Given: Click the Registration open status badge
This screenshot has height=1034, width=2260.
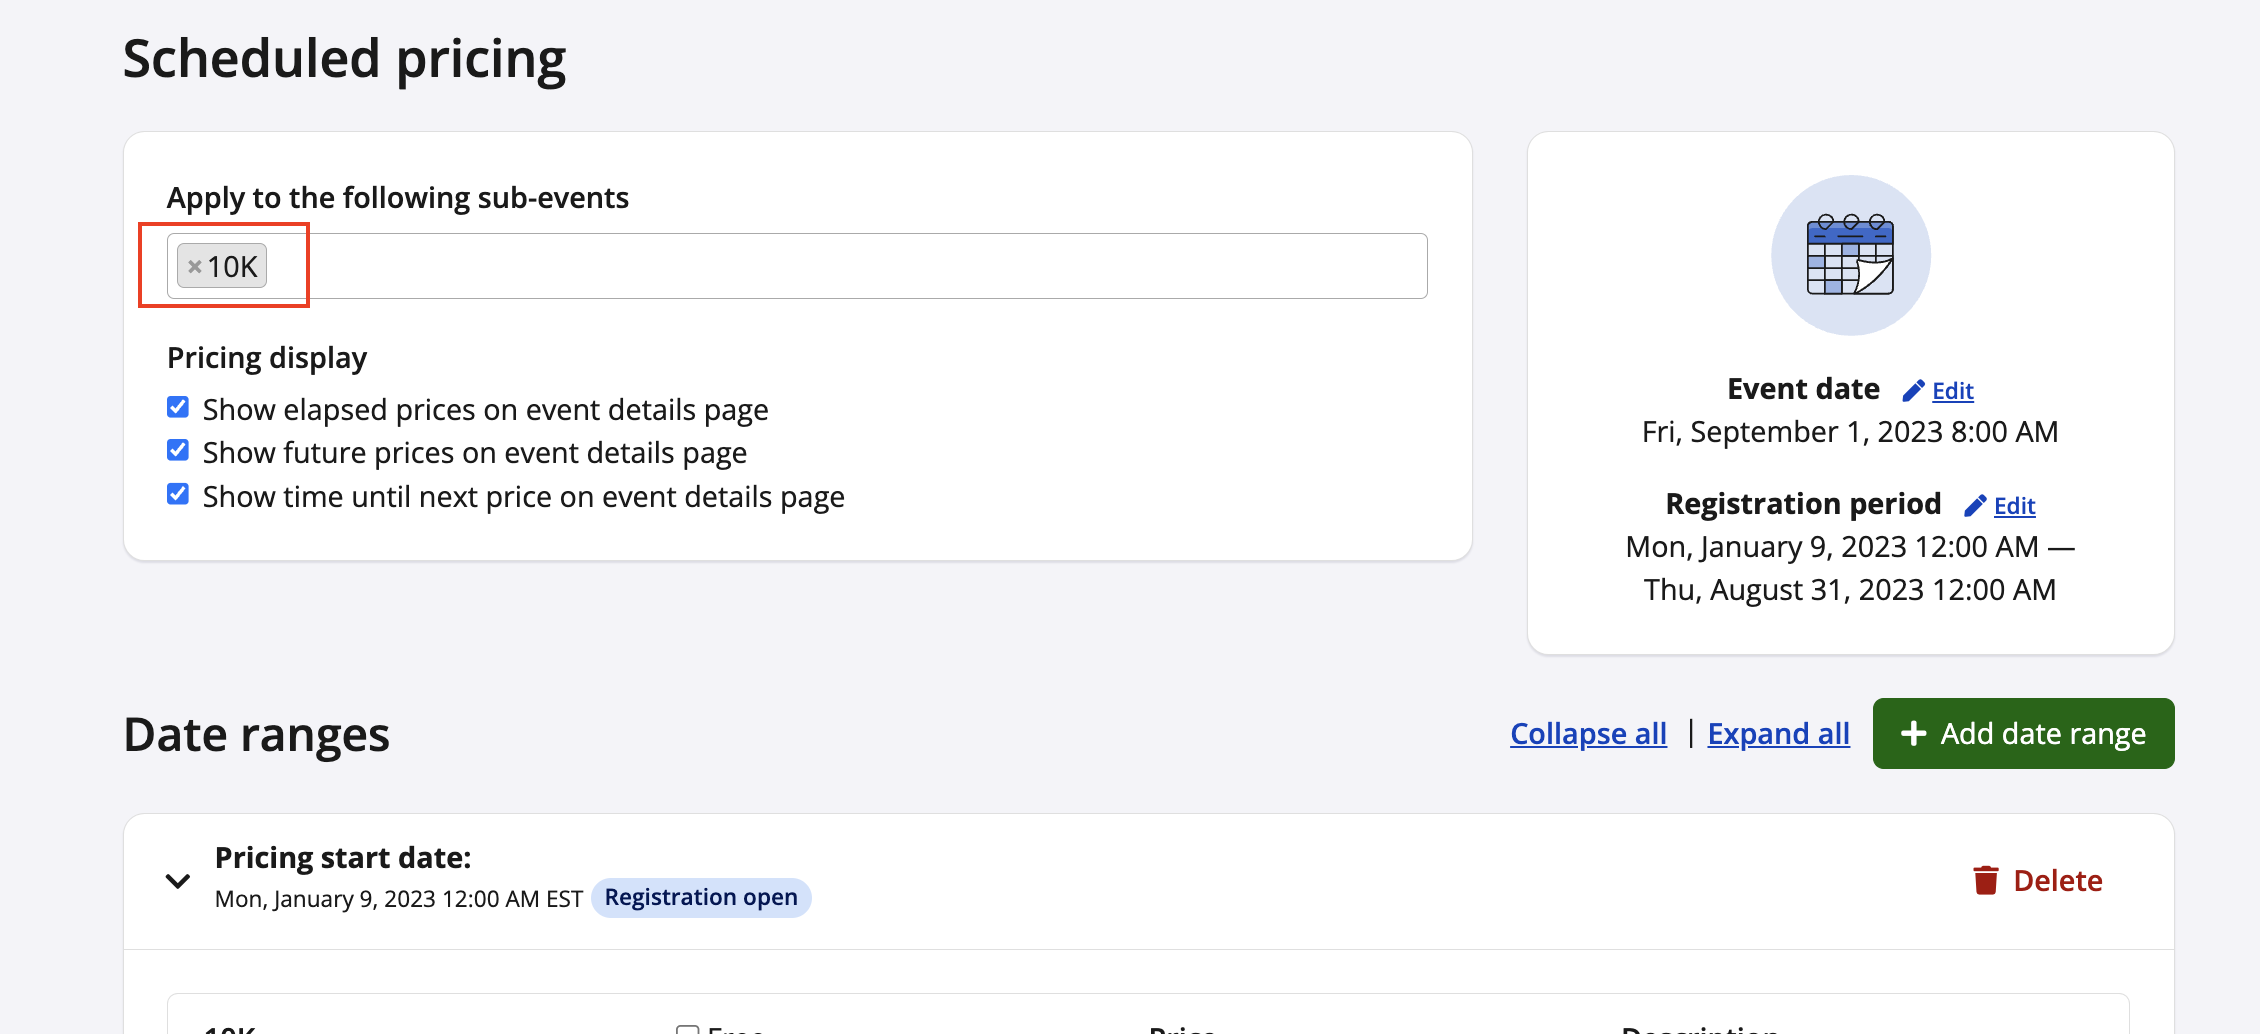Looking at the screenshot, I should (701, 898).
